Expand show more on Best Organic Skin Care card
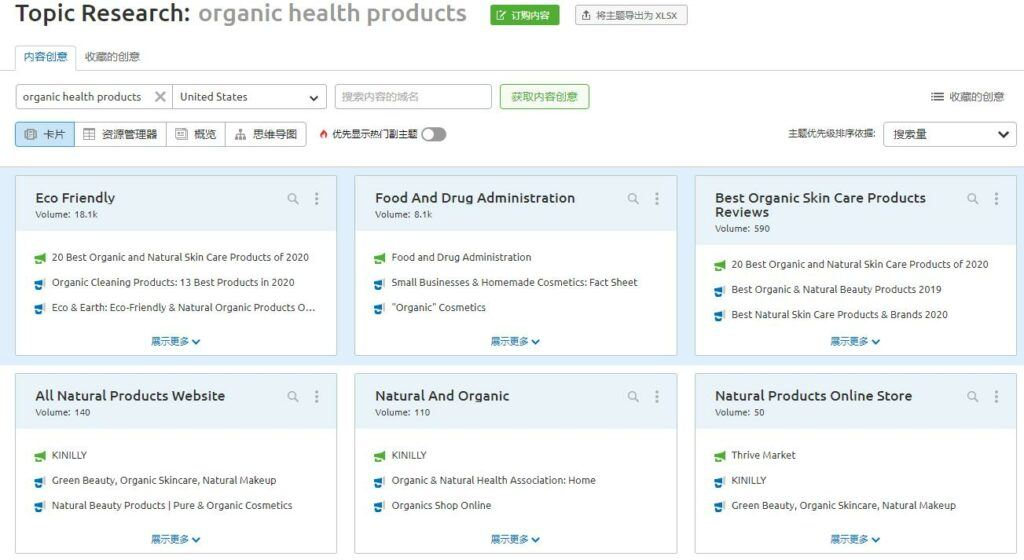This screenshot has width=1024, height=560. pyautogui.click(x=855, y=341)
